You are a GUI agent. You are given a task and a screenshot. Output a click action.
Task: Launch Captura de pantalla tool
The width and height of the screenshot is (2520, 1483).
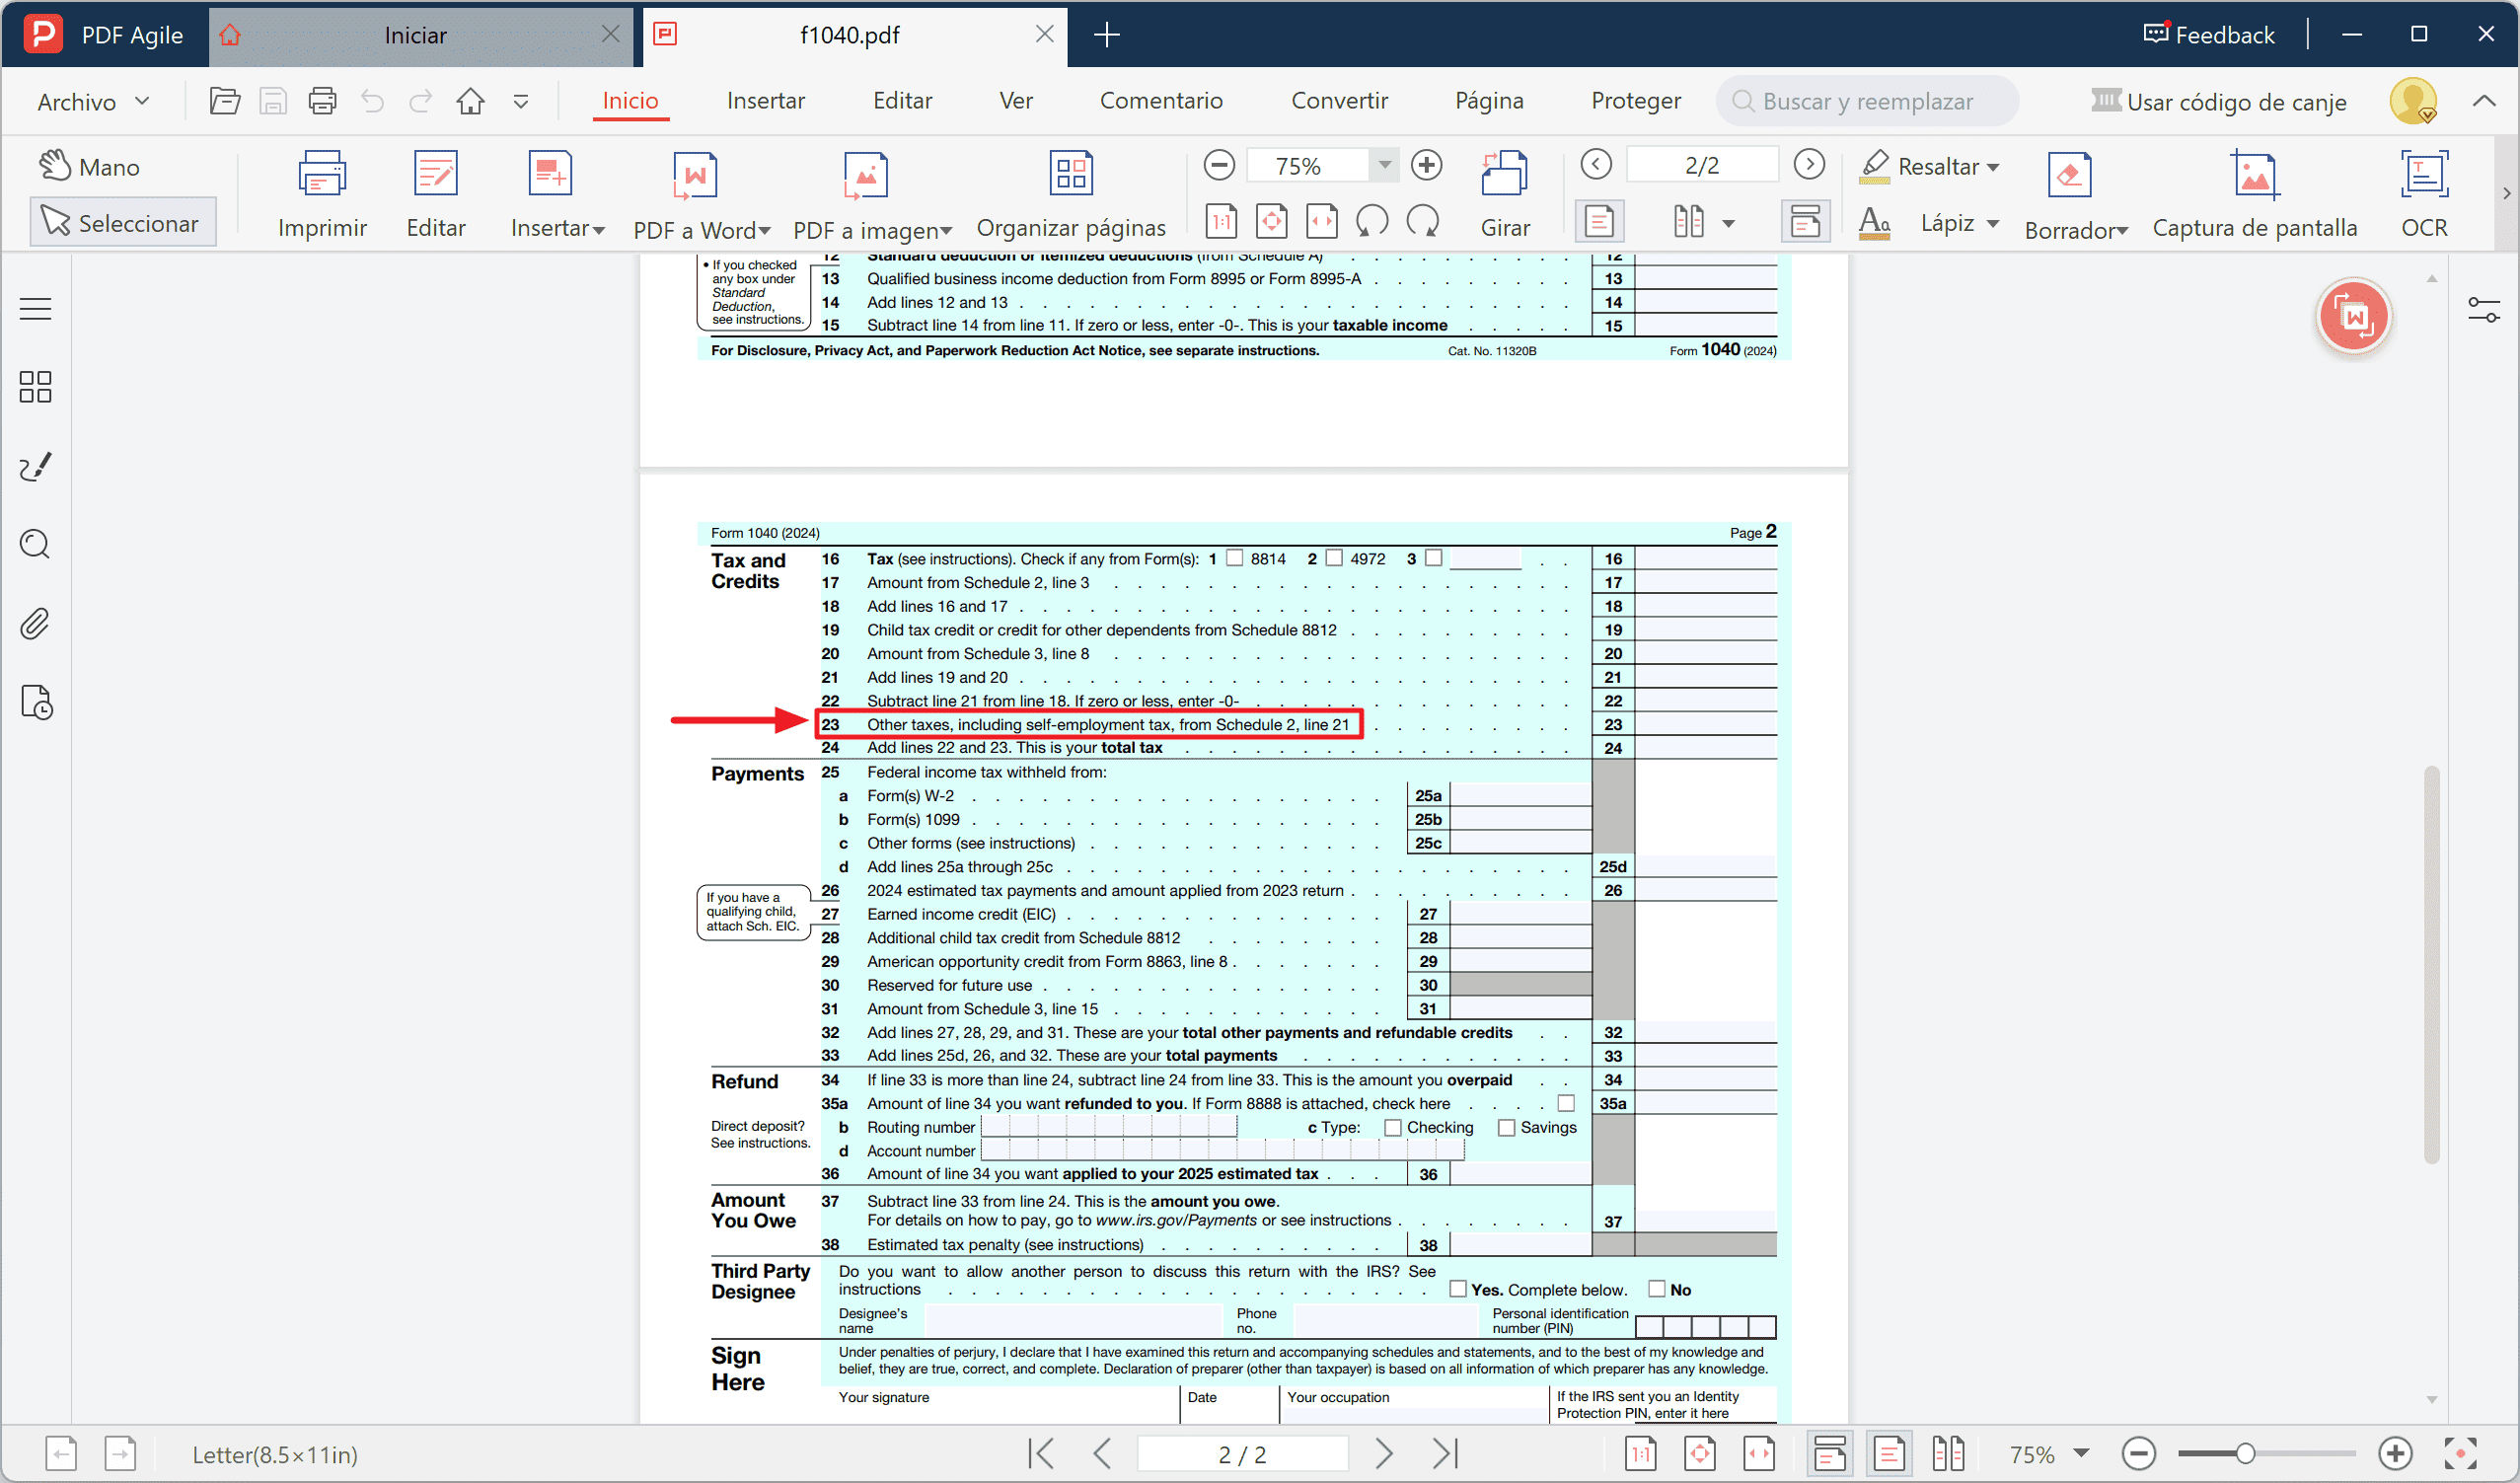tap(2254, 196)
